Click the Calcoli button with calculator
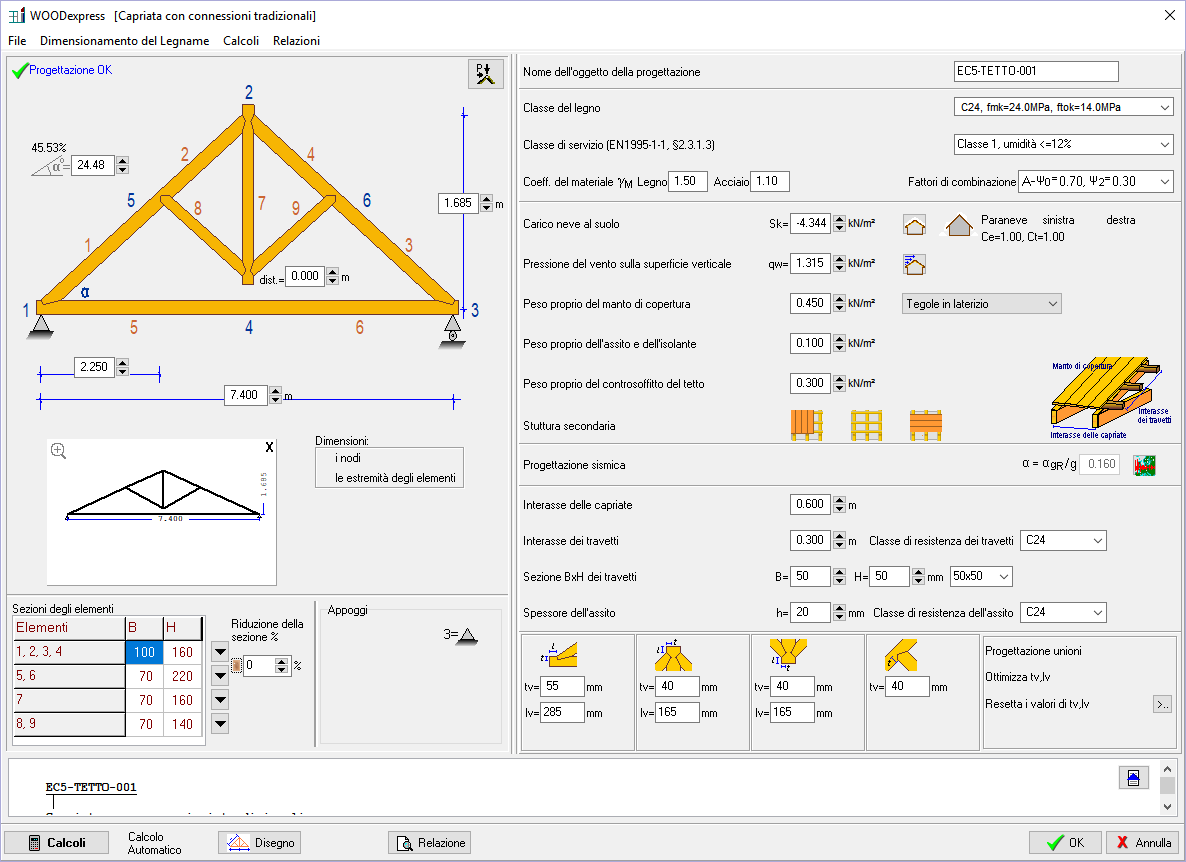Image resolution: width=1186 pixels, height=862 pixels. [x=57, y=842]
